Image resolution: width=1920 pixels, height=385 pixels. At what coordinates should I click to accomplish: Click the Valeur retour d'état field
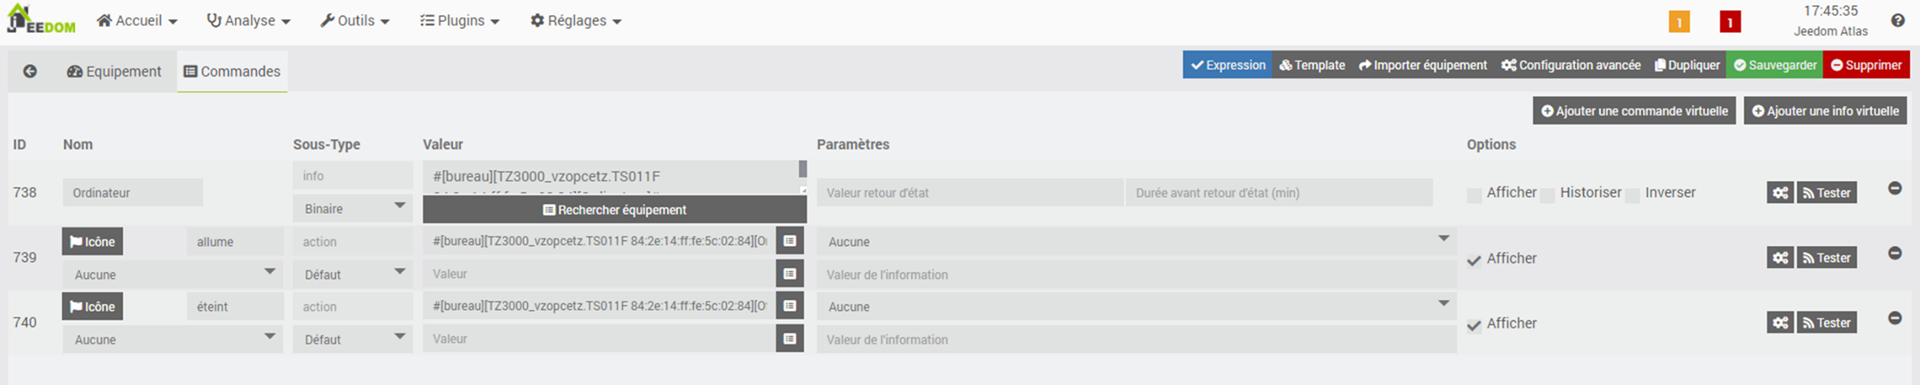click(970, 193)
